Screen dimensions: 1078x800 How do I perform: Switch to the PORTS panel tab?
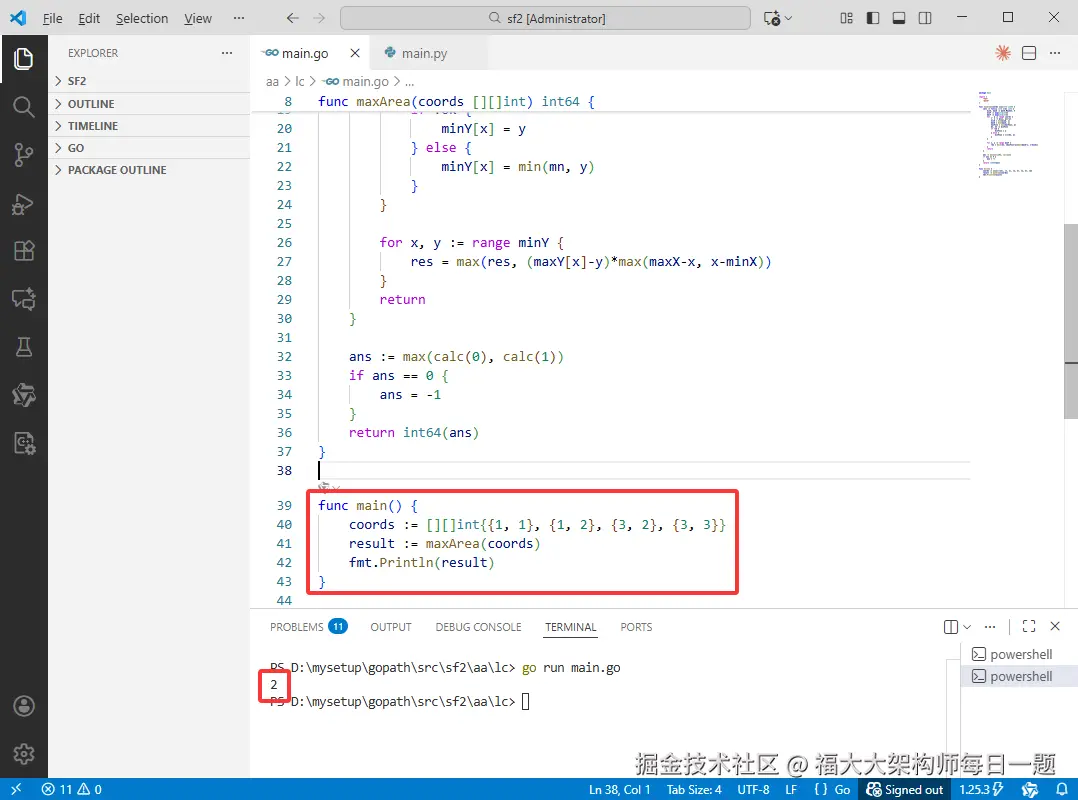click(636, 626)
